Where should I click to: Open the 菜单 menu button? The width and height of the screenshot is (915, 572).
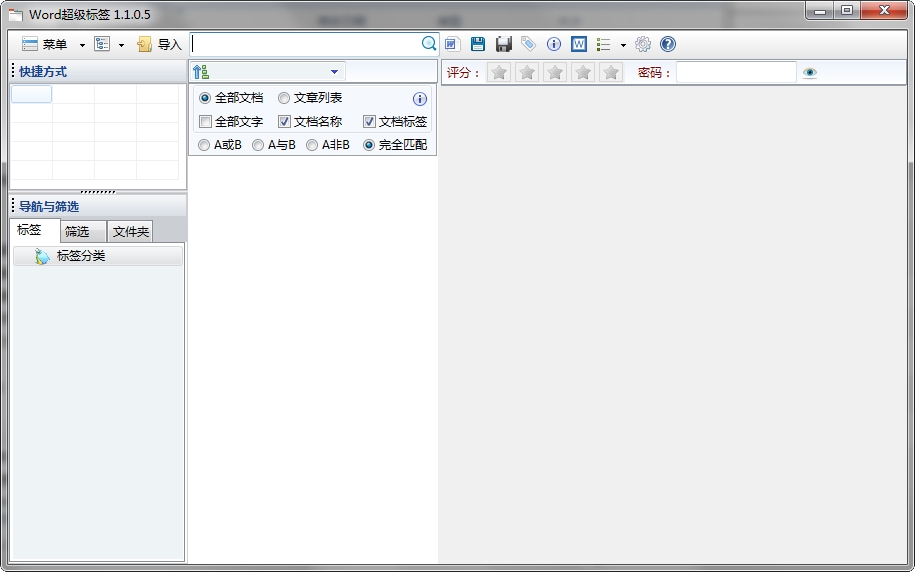click(45, 44)
